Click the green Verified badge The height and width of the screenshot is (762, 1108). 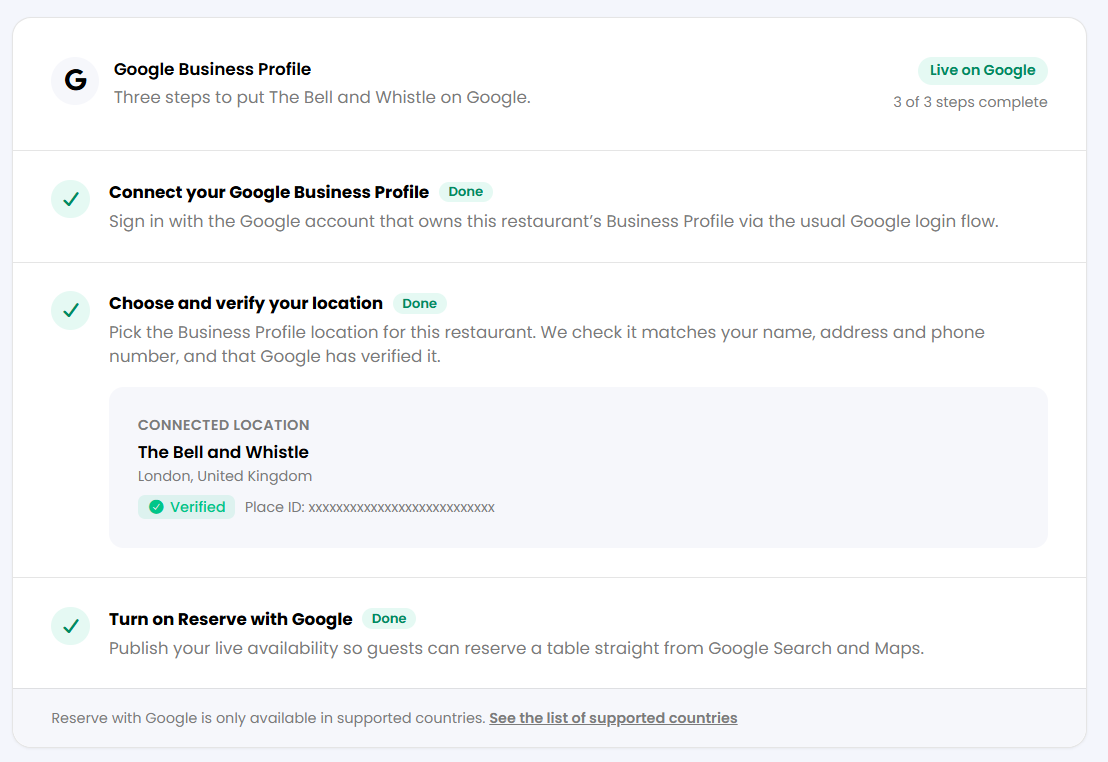click(x=187, y=507)
